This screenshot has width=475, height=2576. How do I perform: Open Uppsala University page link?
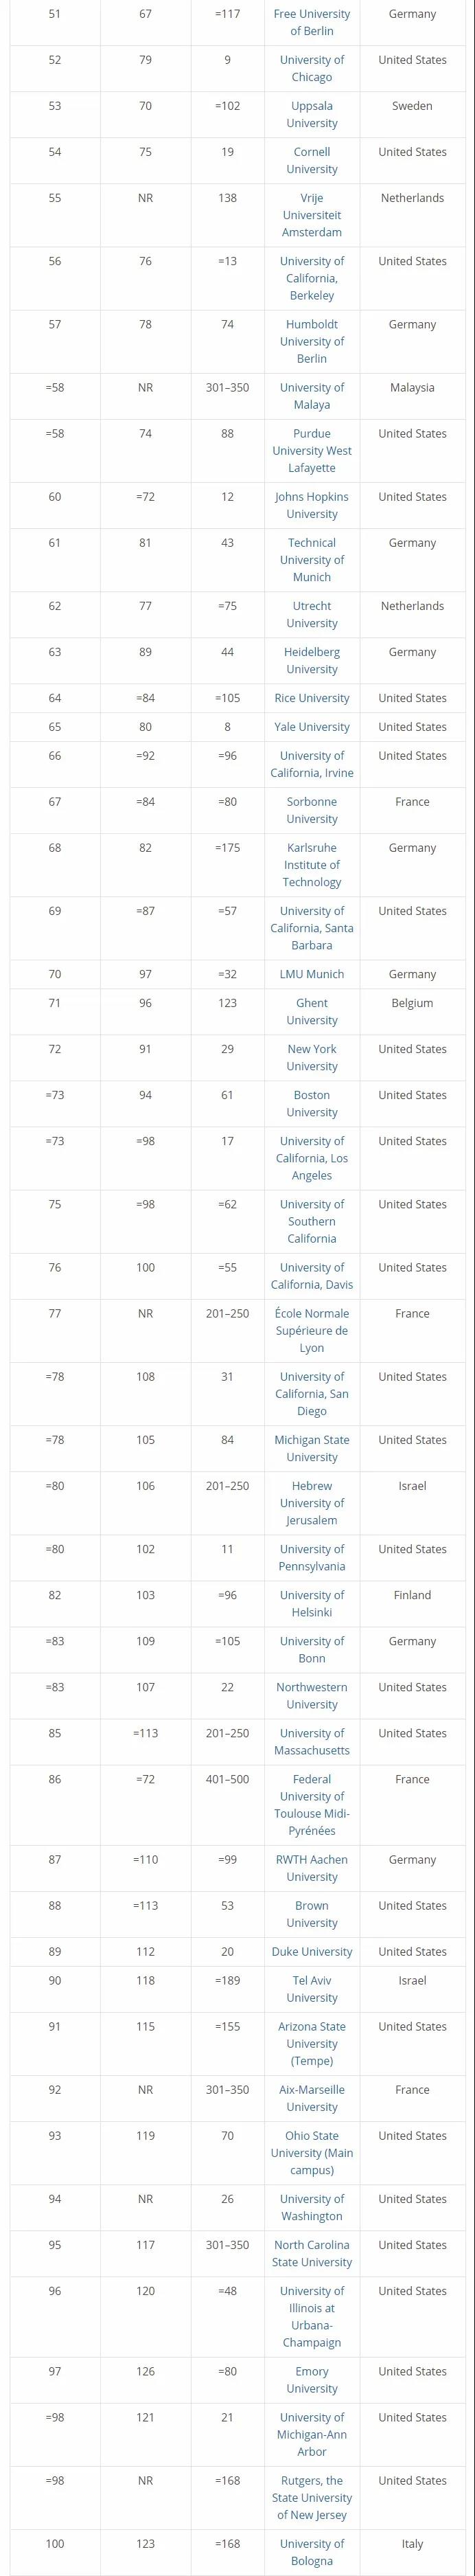(312, 114)
